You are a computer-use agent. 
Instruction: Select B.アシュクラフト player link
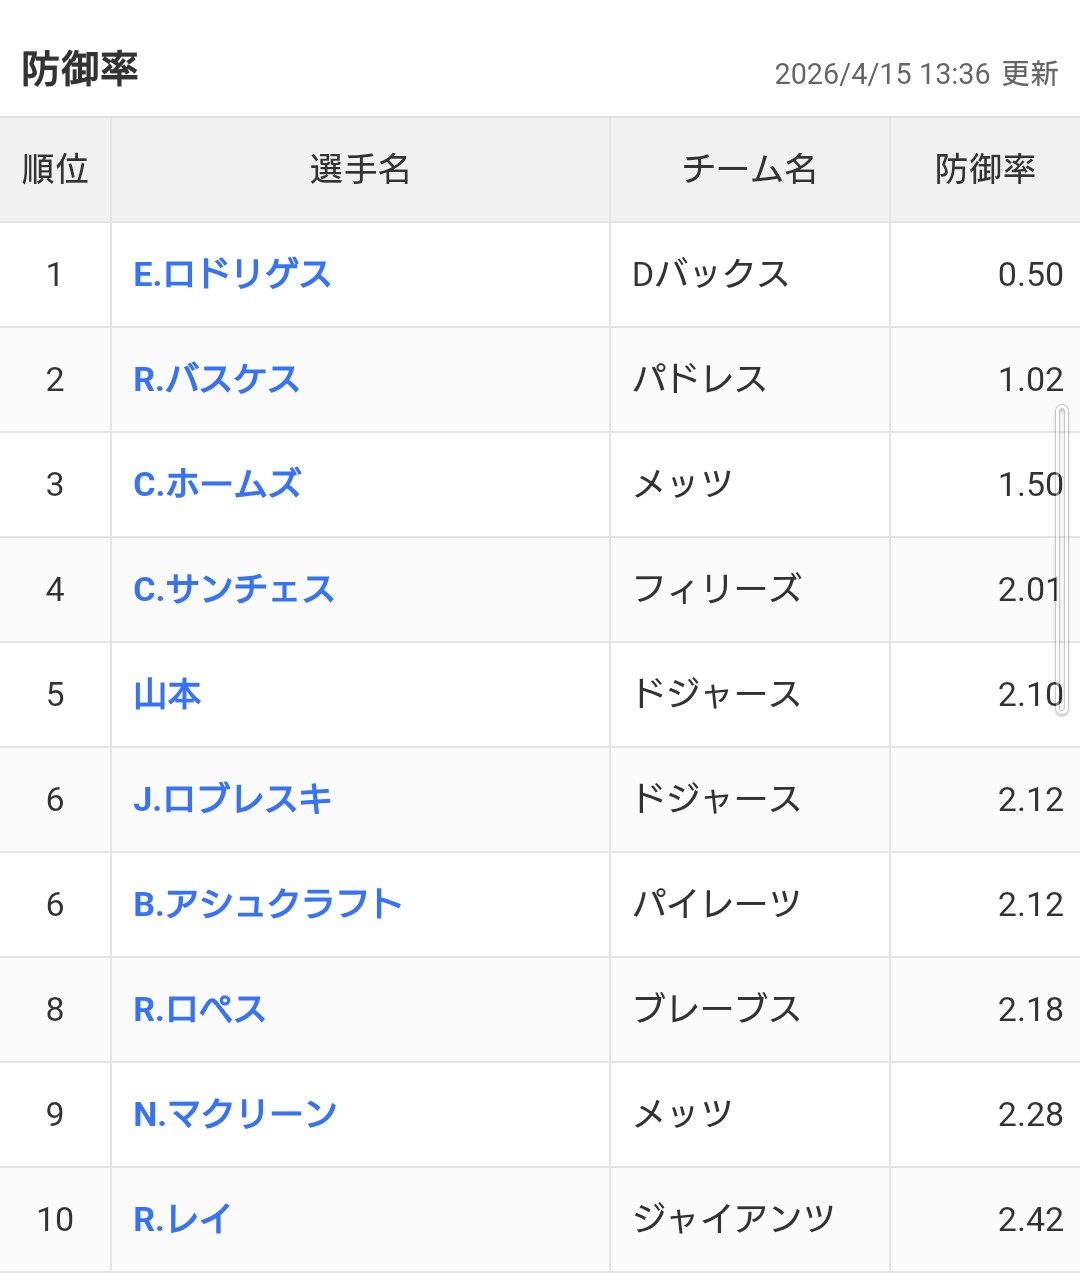coord(268,904)
